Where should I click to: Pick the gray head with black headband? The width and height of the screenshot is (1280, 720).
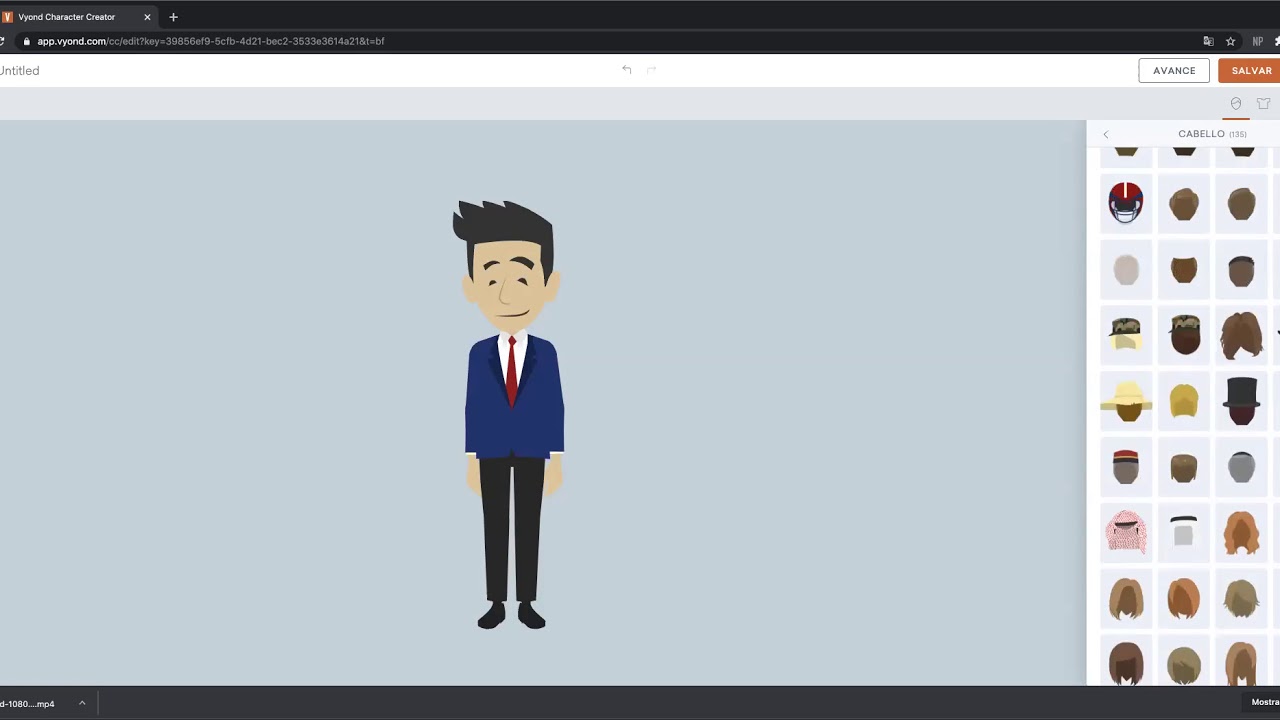point(1241,466)
